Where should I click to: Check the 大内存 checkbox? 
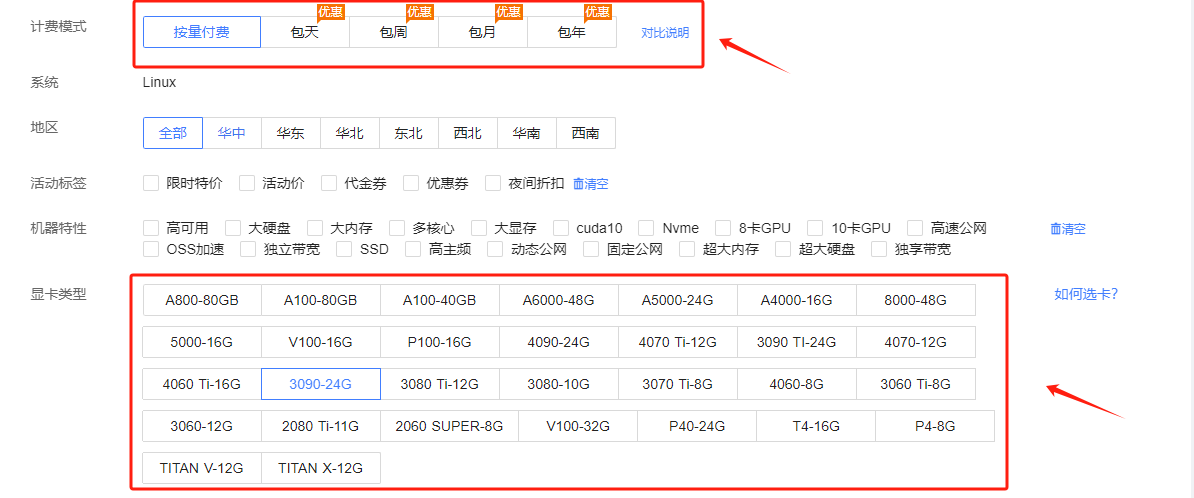pos(315,228)
